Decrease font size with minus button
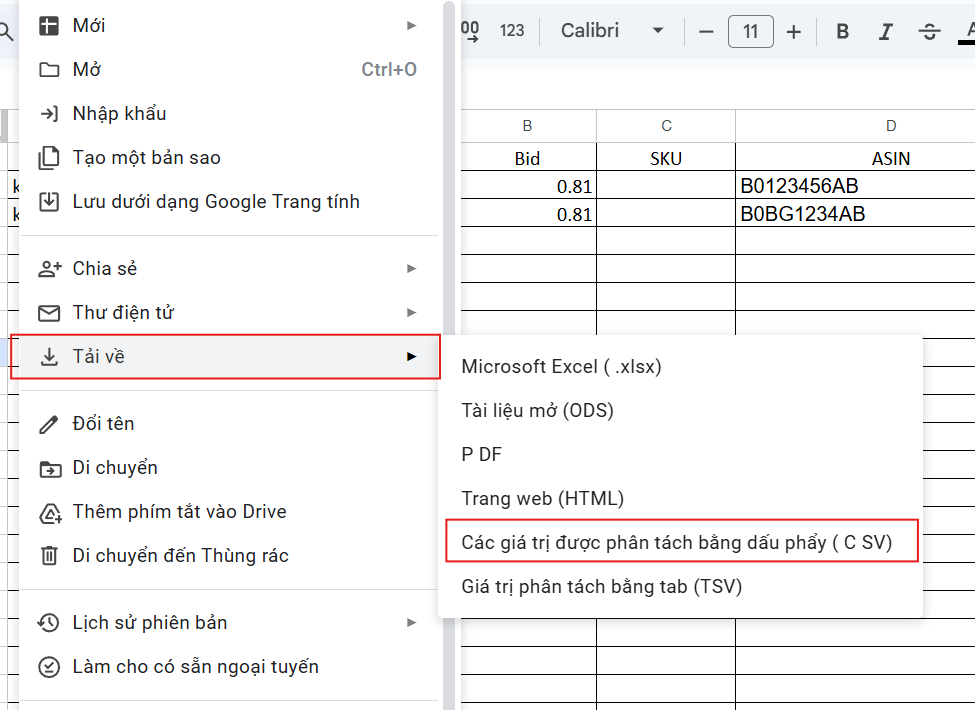Screen dimensions: 975x710 (706, 32)
